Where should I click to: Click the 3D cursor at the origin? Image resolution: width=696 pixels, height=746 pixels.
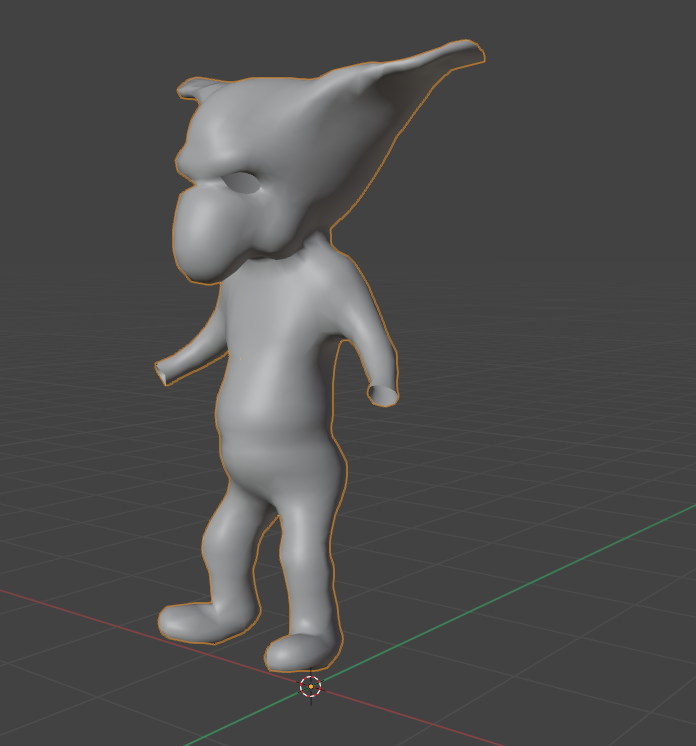[311, 687]
